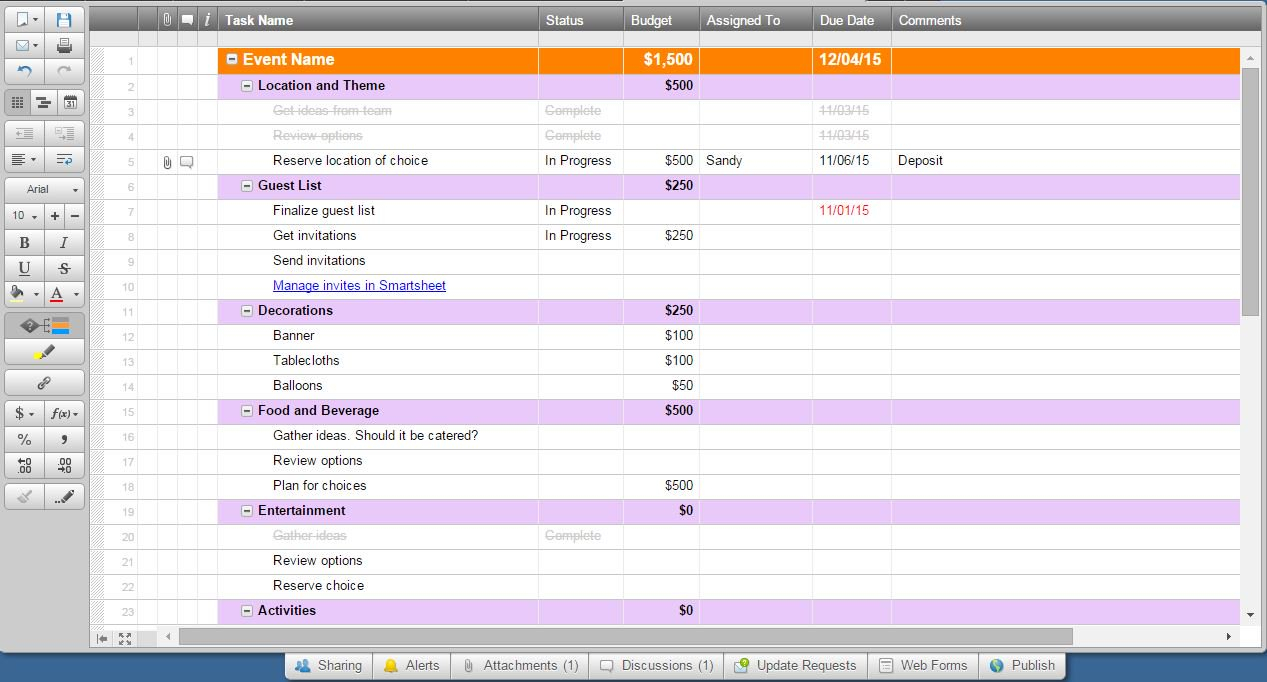Switch to Gantt view
1267x682 pixels.
(44, 102)
